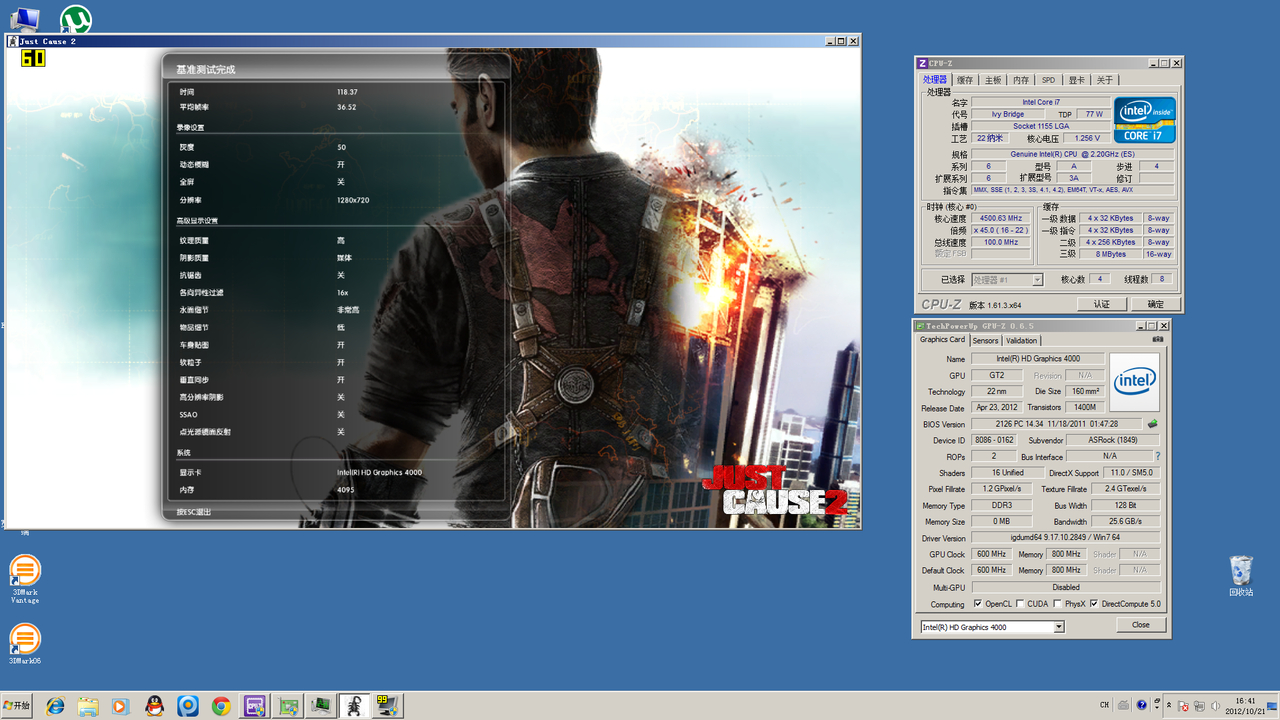Open the blue PPTV taskbar icon
This screenshot has height=720, width=1280.
(188, 706)
